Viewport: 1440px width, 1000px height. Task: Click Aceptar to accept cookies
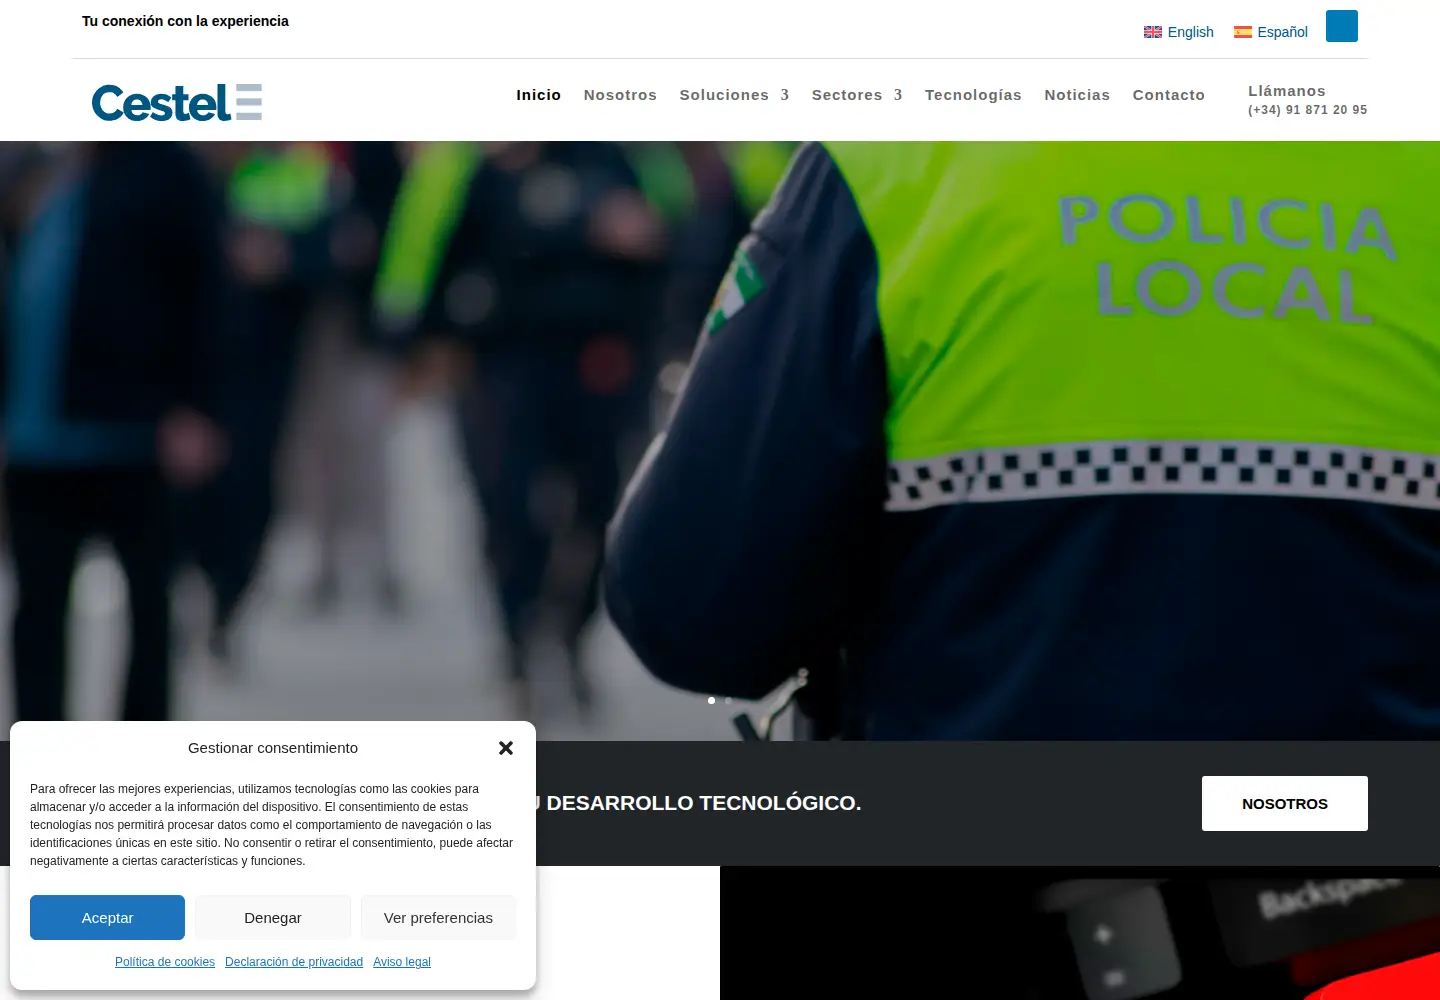coord(107,918)
